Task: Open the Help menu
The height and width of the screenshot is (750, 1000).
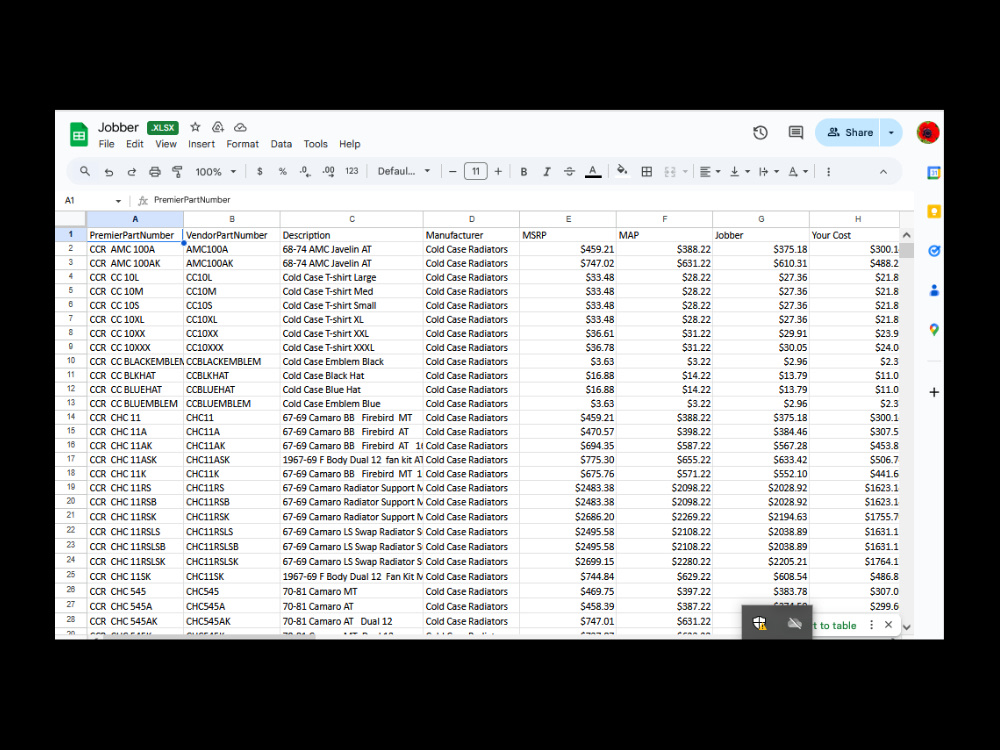Action: coord(349,144)
